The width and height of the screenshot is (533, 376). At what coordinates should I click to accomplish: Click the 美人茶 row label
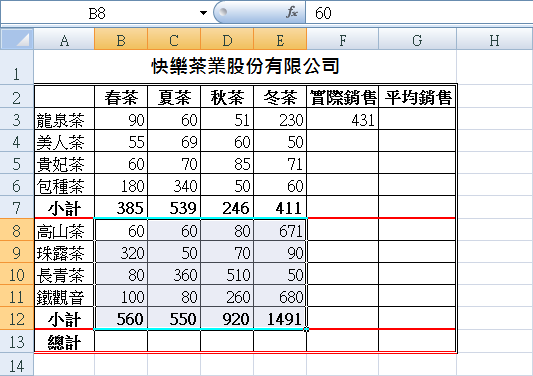pyautogui.click(x=64, y=141)
